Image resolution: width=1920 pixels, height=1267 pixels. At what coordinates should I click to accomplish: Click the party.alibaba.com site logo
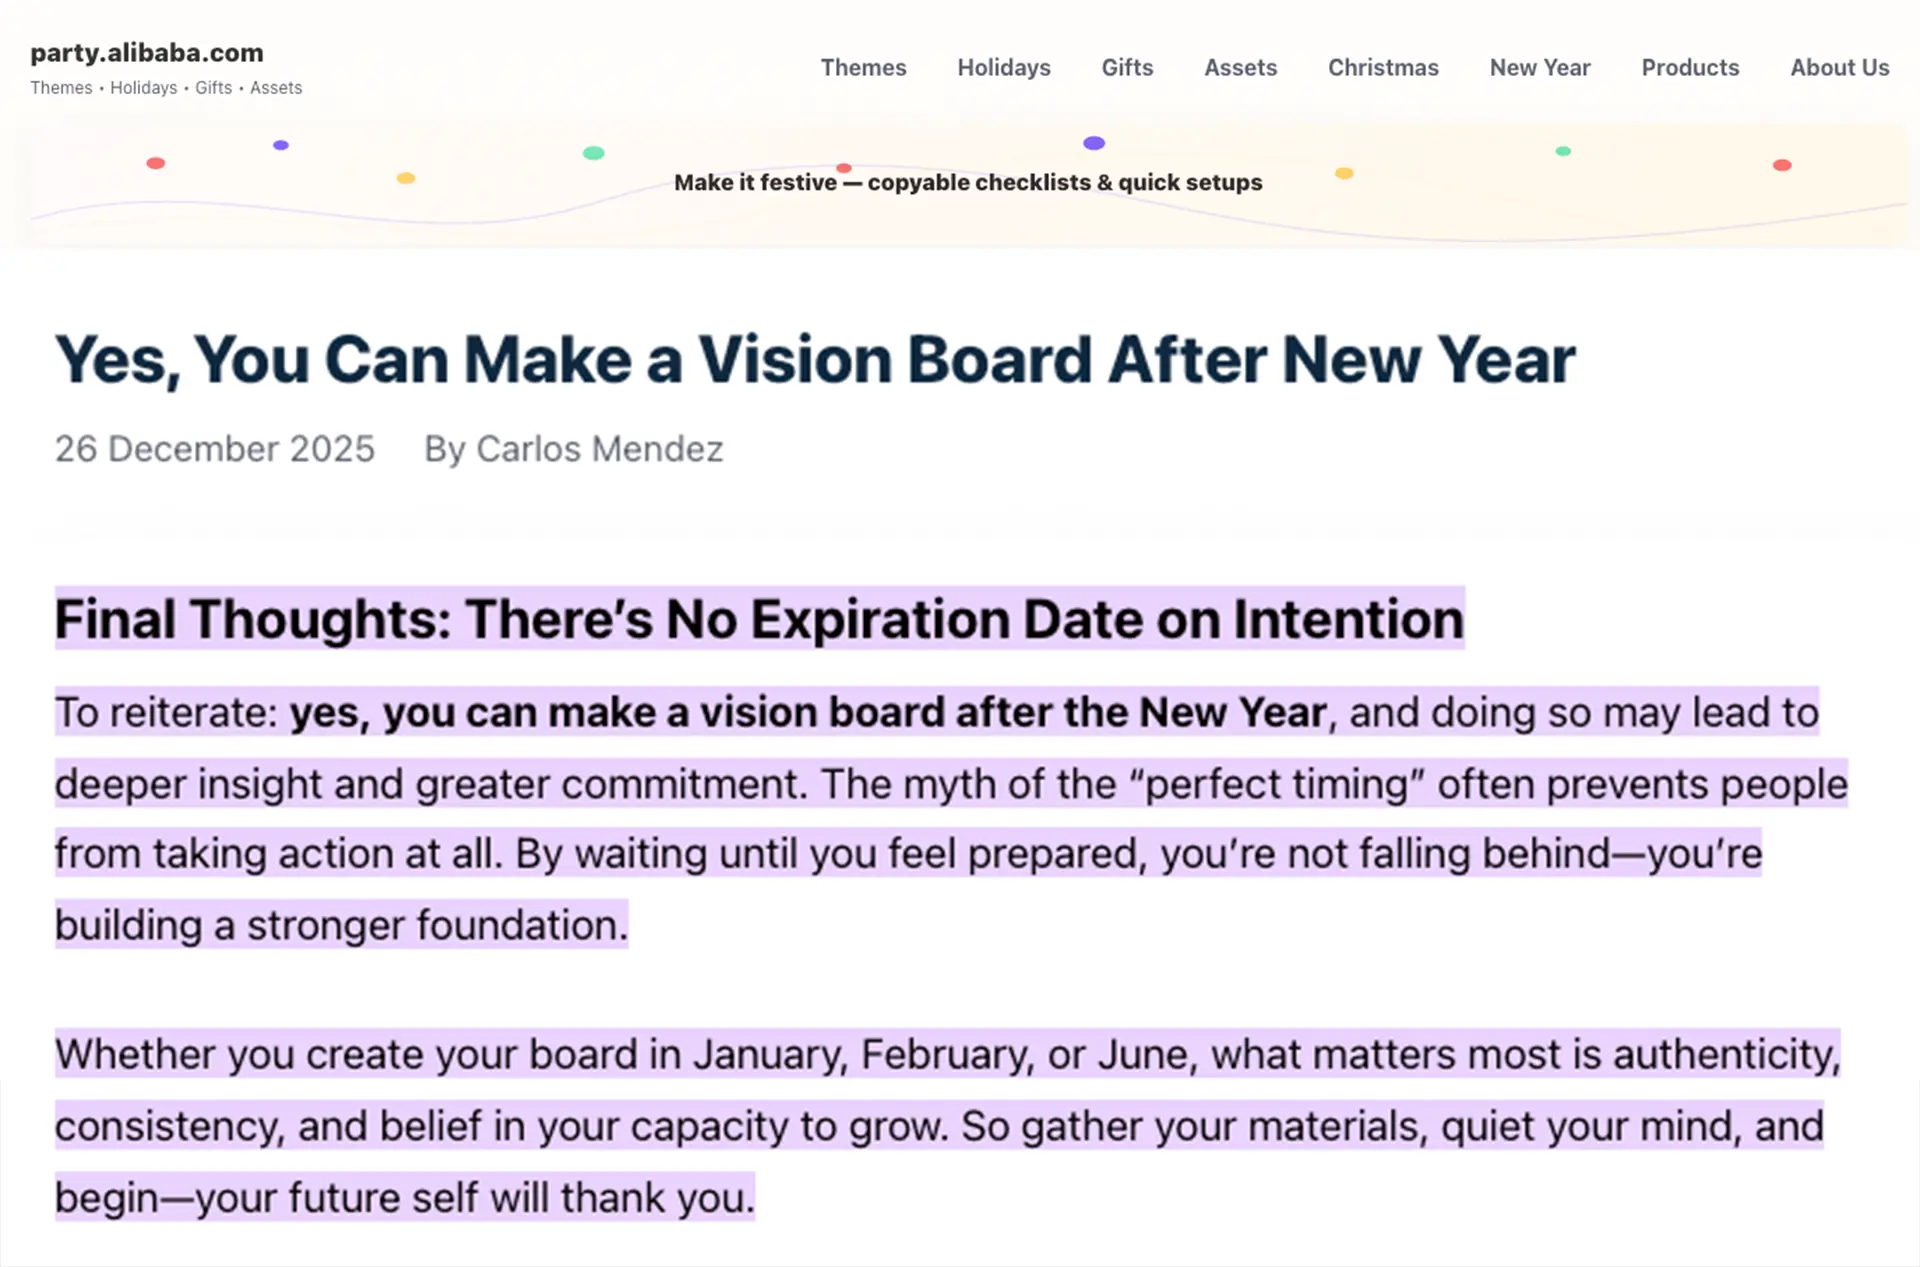pyautogui.click(x=147, y=53)
